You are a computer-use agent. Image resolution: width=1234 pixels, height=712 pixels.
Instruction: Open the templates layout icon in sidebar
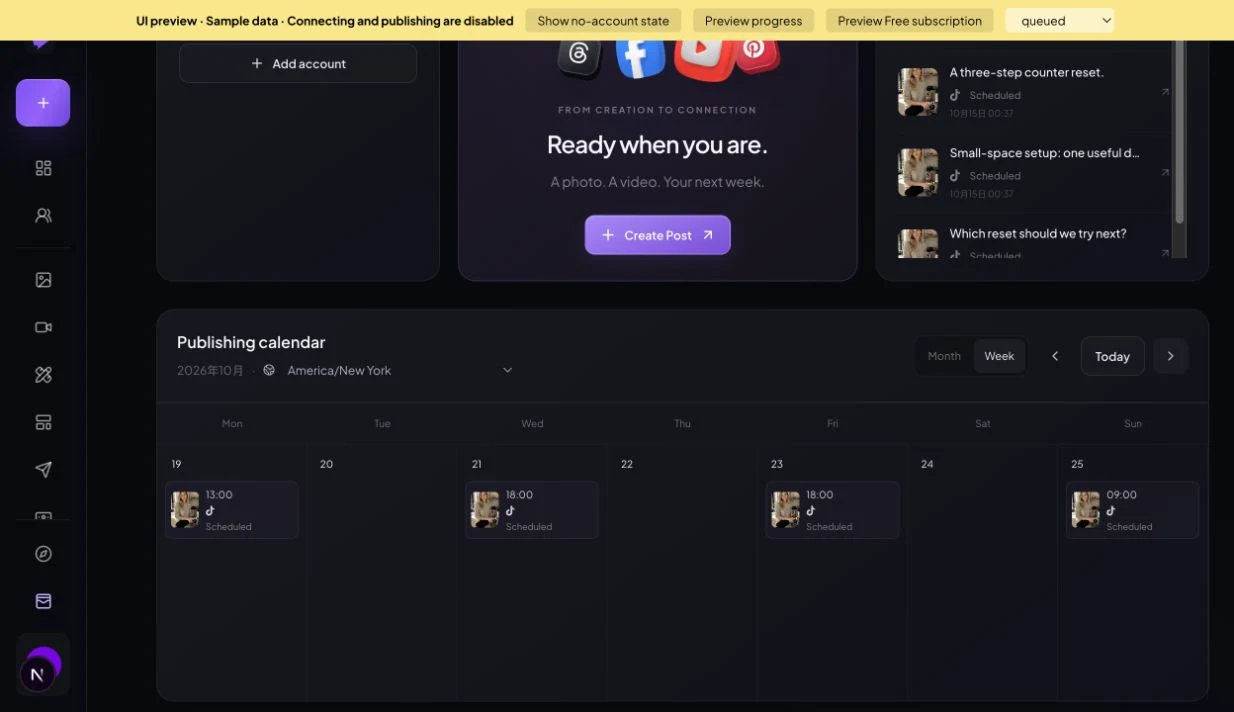pyautogui.click(x=43, y=422)
